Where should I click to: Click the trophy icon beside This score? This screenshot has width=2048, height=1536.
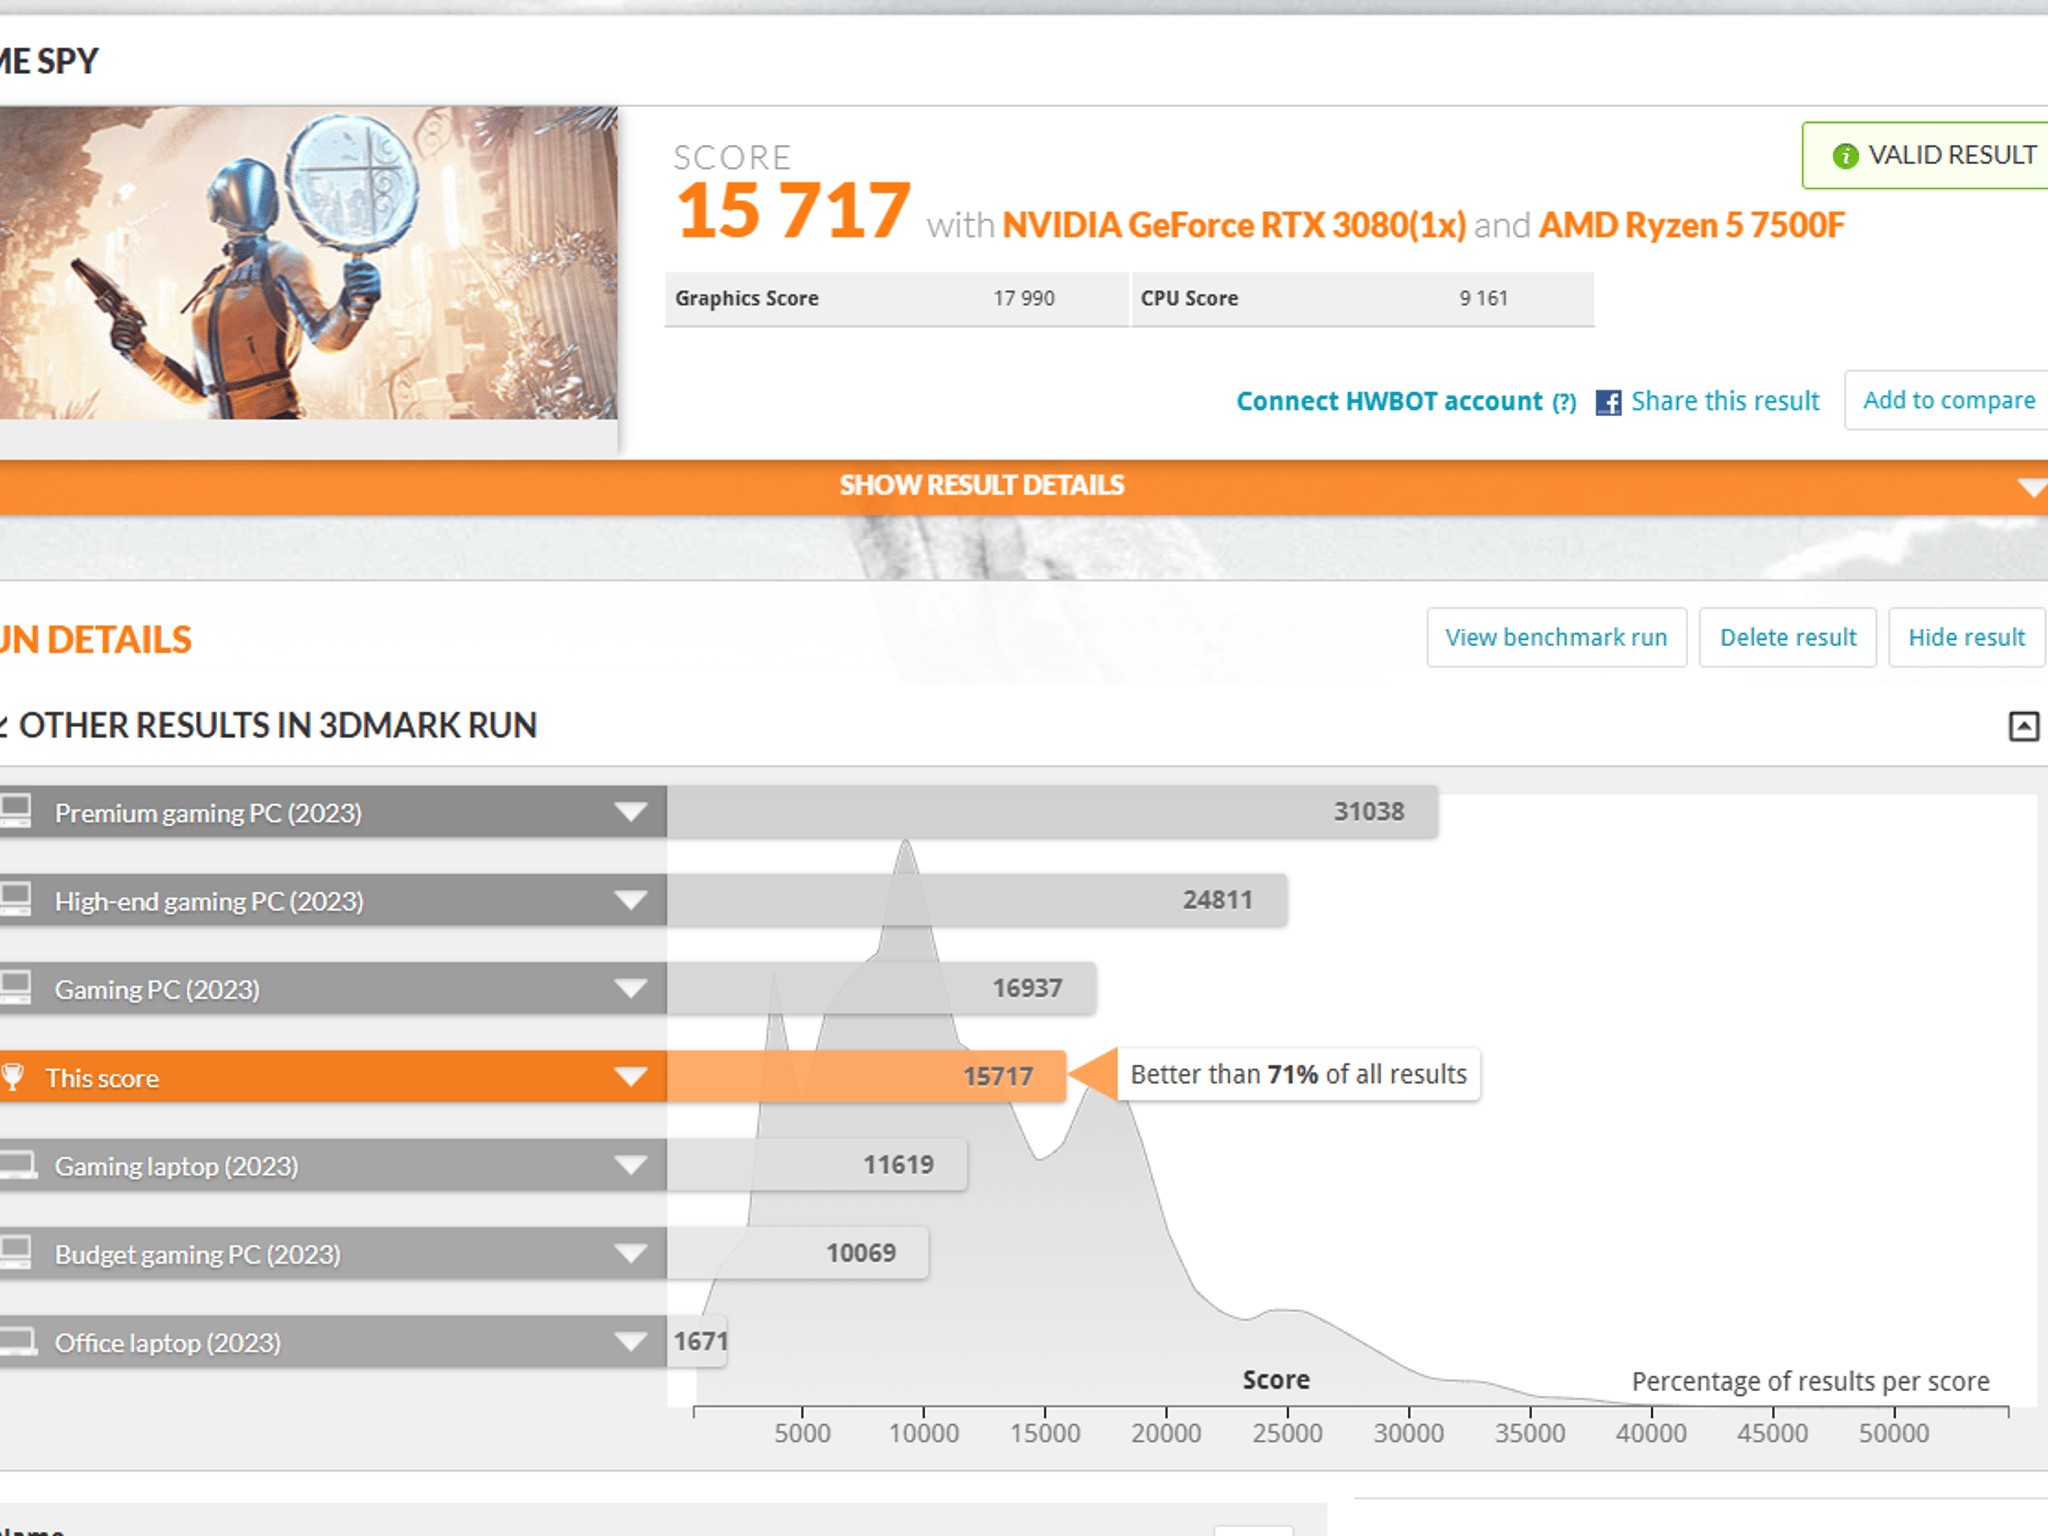pyautogui.click(x=12, y=1077)
